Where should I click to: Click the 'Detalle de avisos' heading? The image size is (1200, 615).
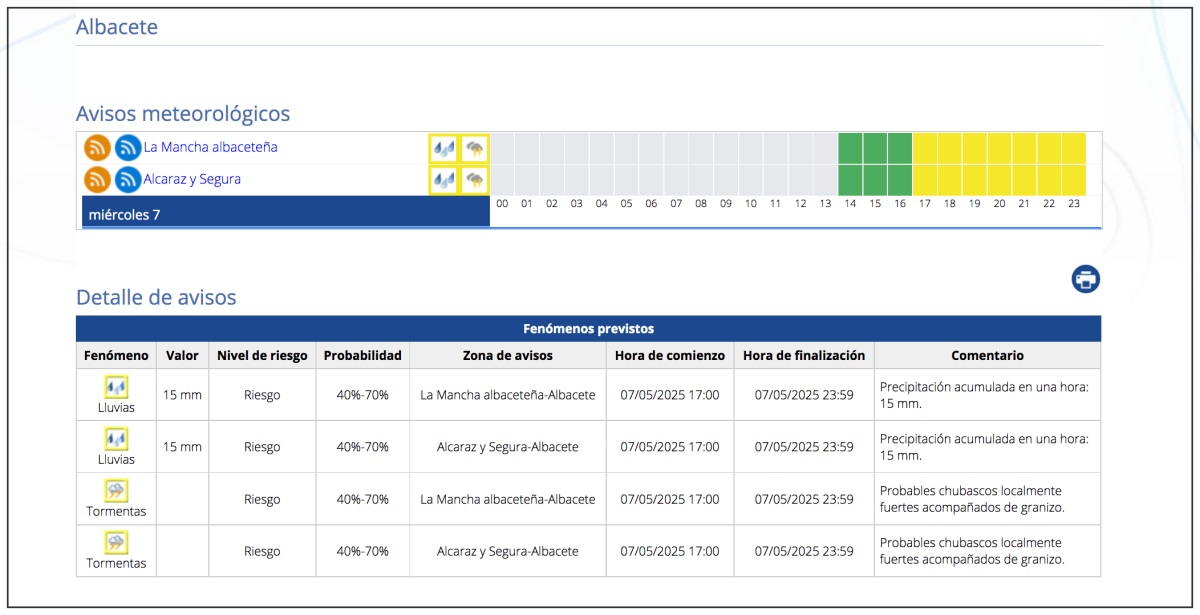point(156,297)
